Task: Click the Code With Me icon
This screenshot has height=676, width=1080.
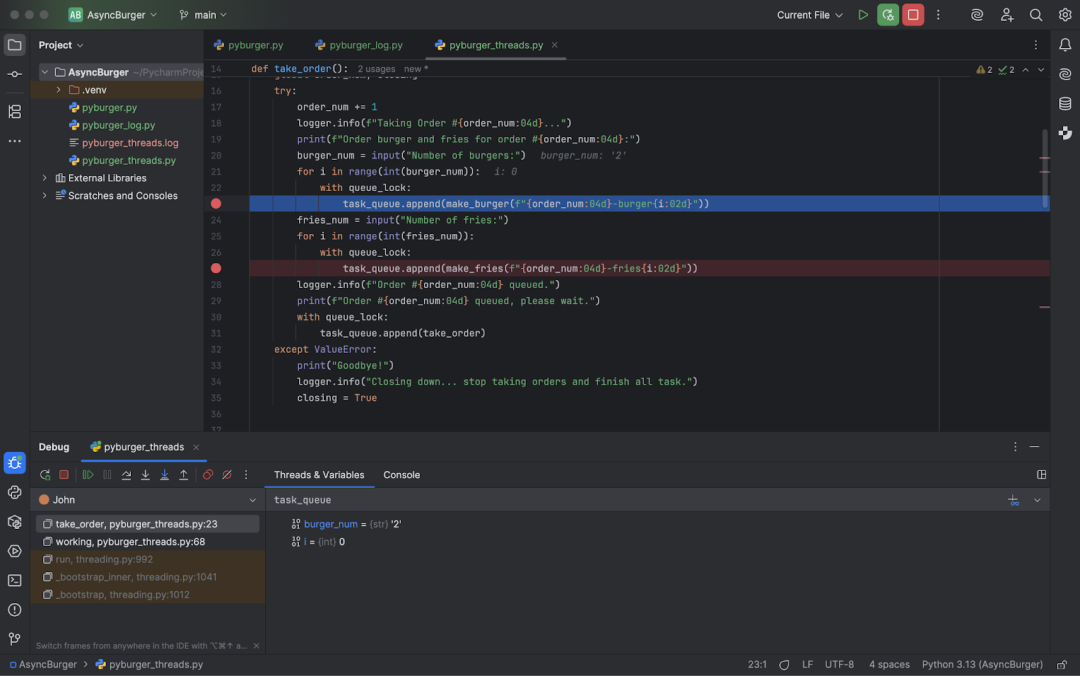Action: tap(1006, 14)
